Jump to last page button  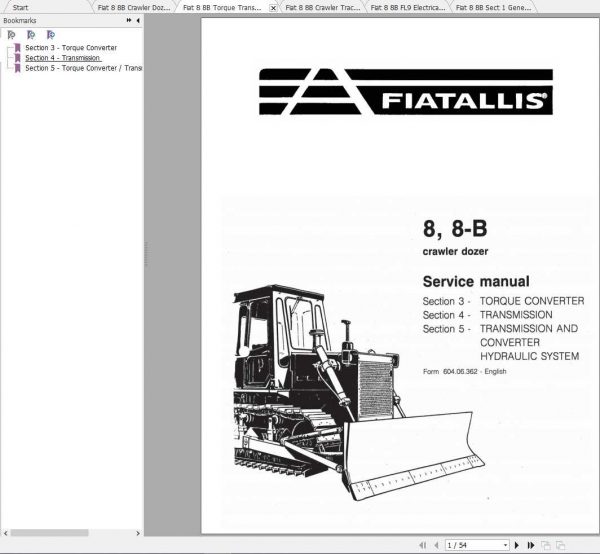pyautogui.click(x=531, y=545)
